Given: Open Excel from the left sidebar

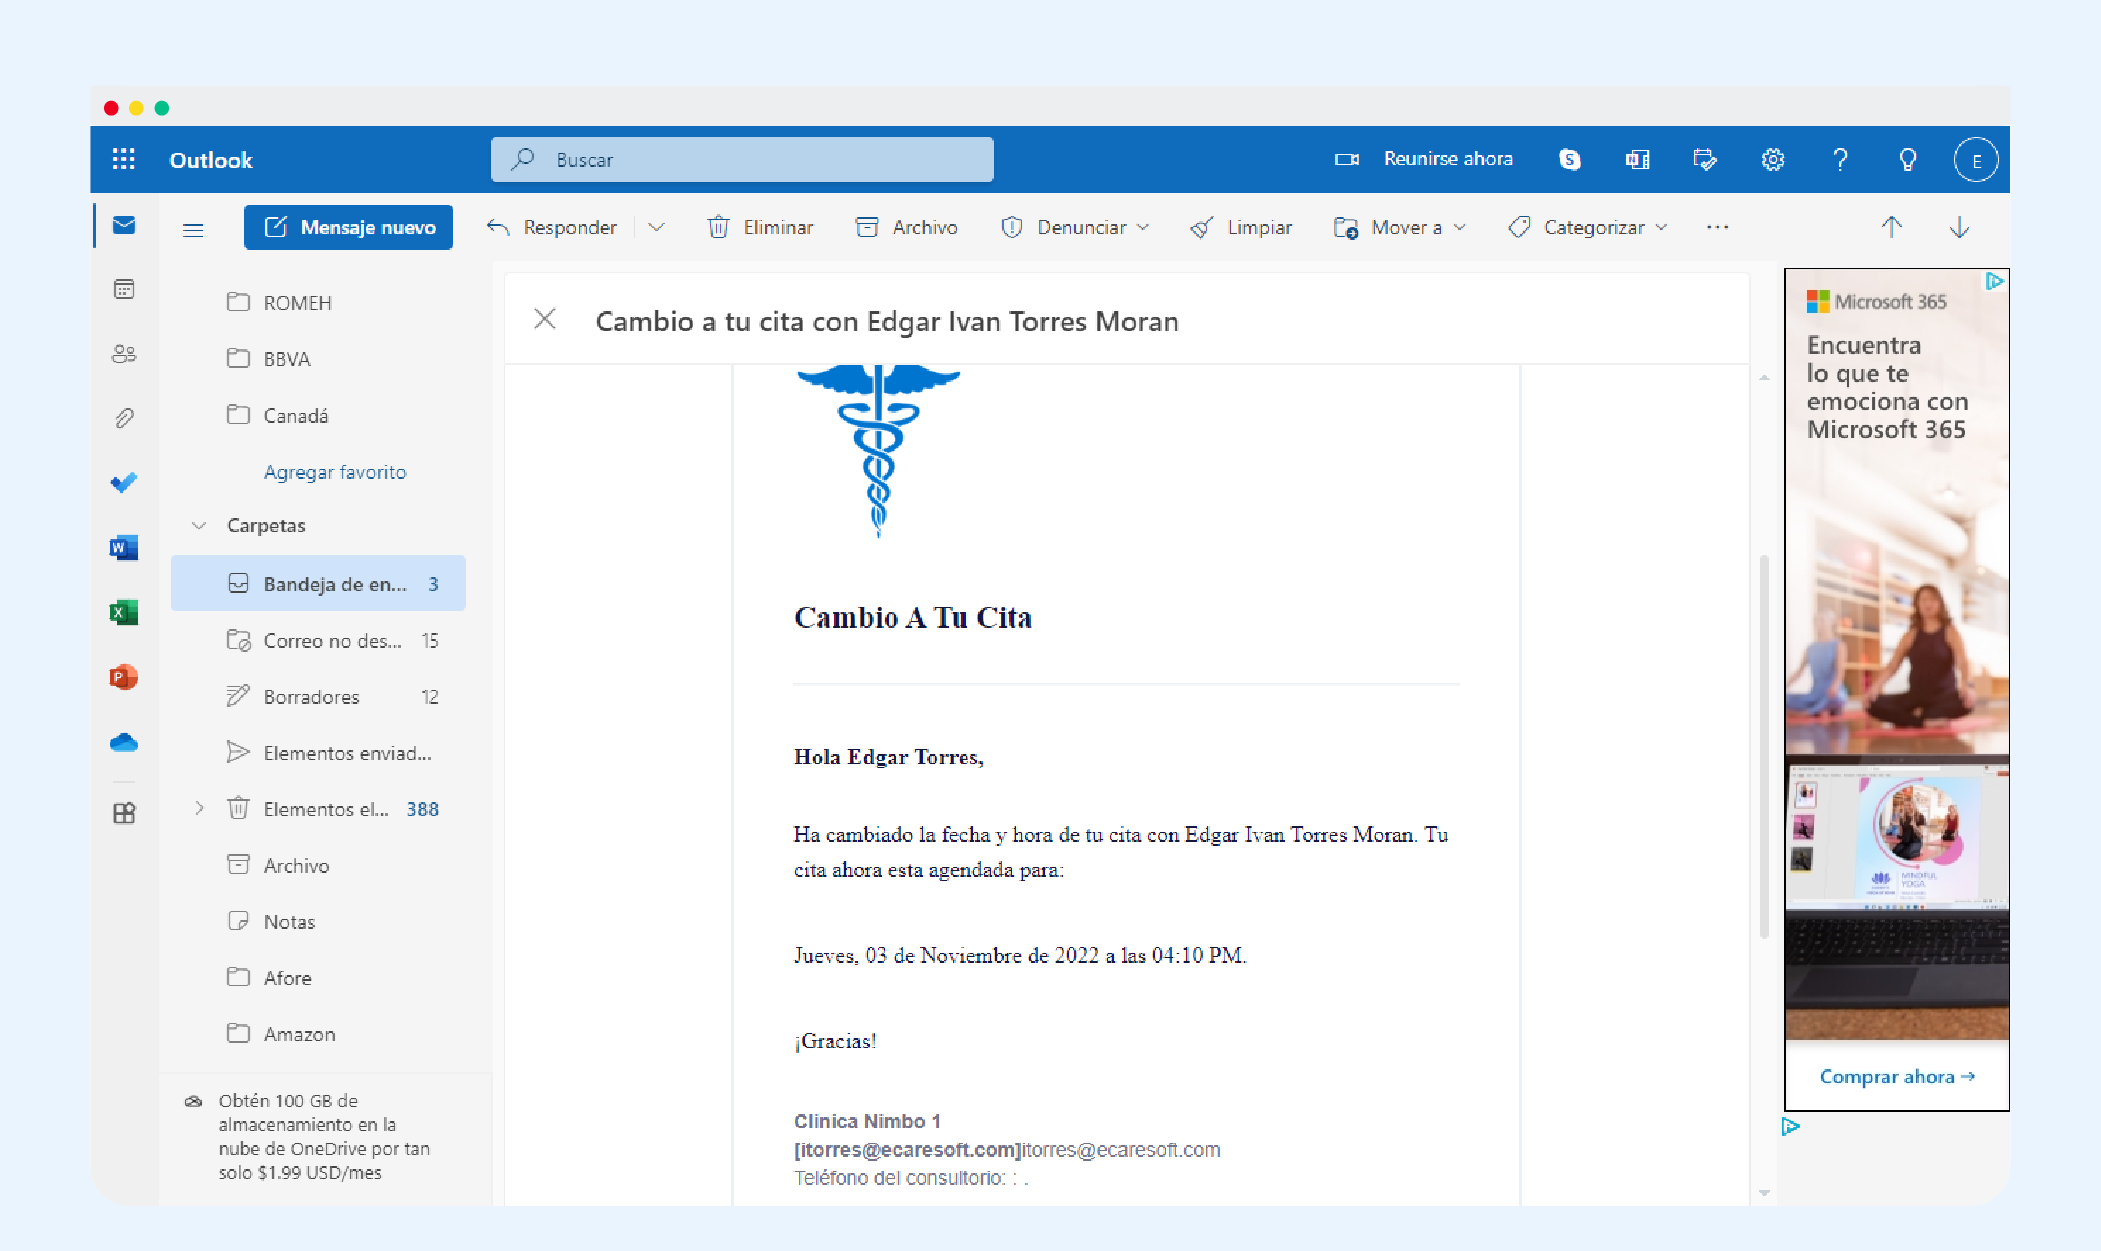Looking at the screenshot, I should click(123, 612).
